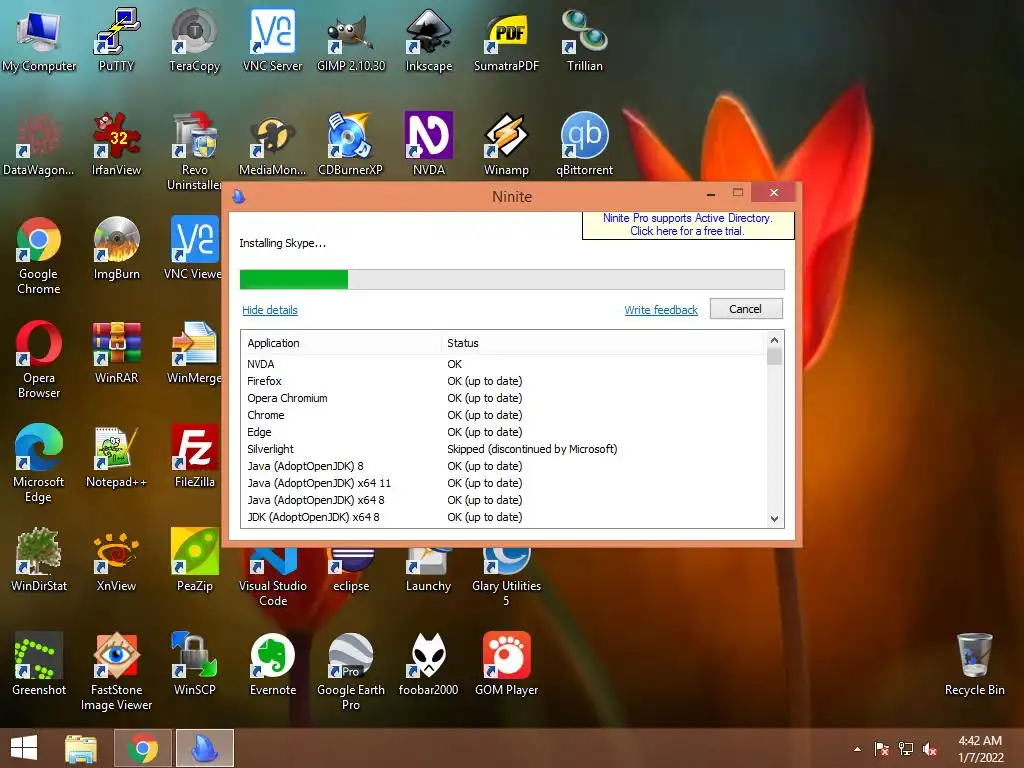Launch DataWagon desktop shortcut

coord(39,144)
